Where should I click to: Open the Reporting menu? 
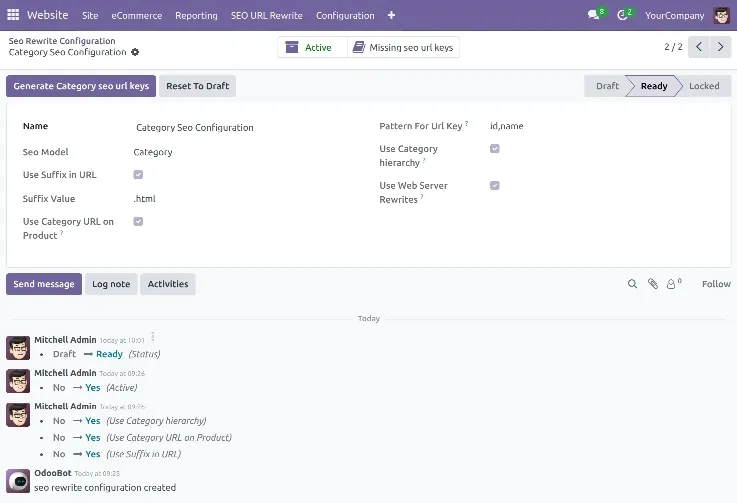click(196, 16)
